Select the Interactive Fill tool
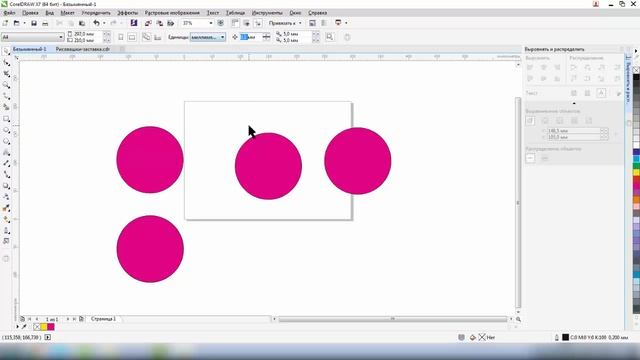This screenshot has height=360, width=640. 6,219
